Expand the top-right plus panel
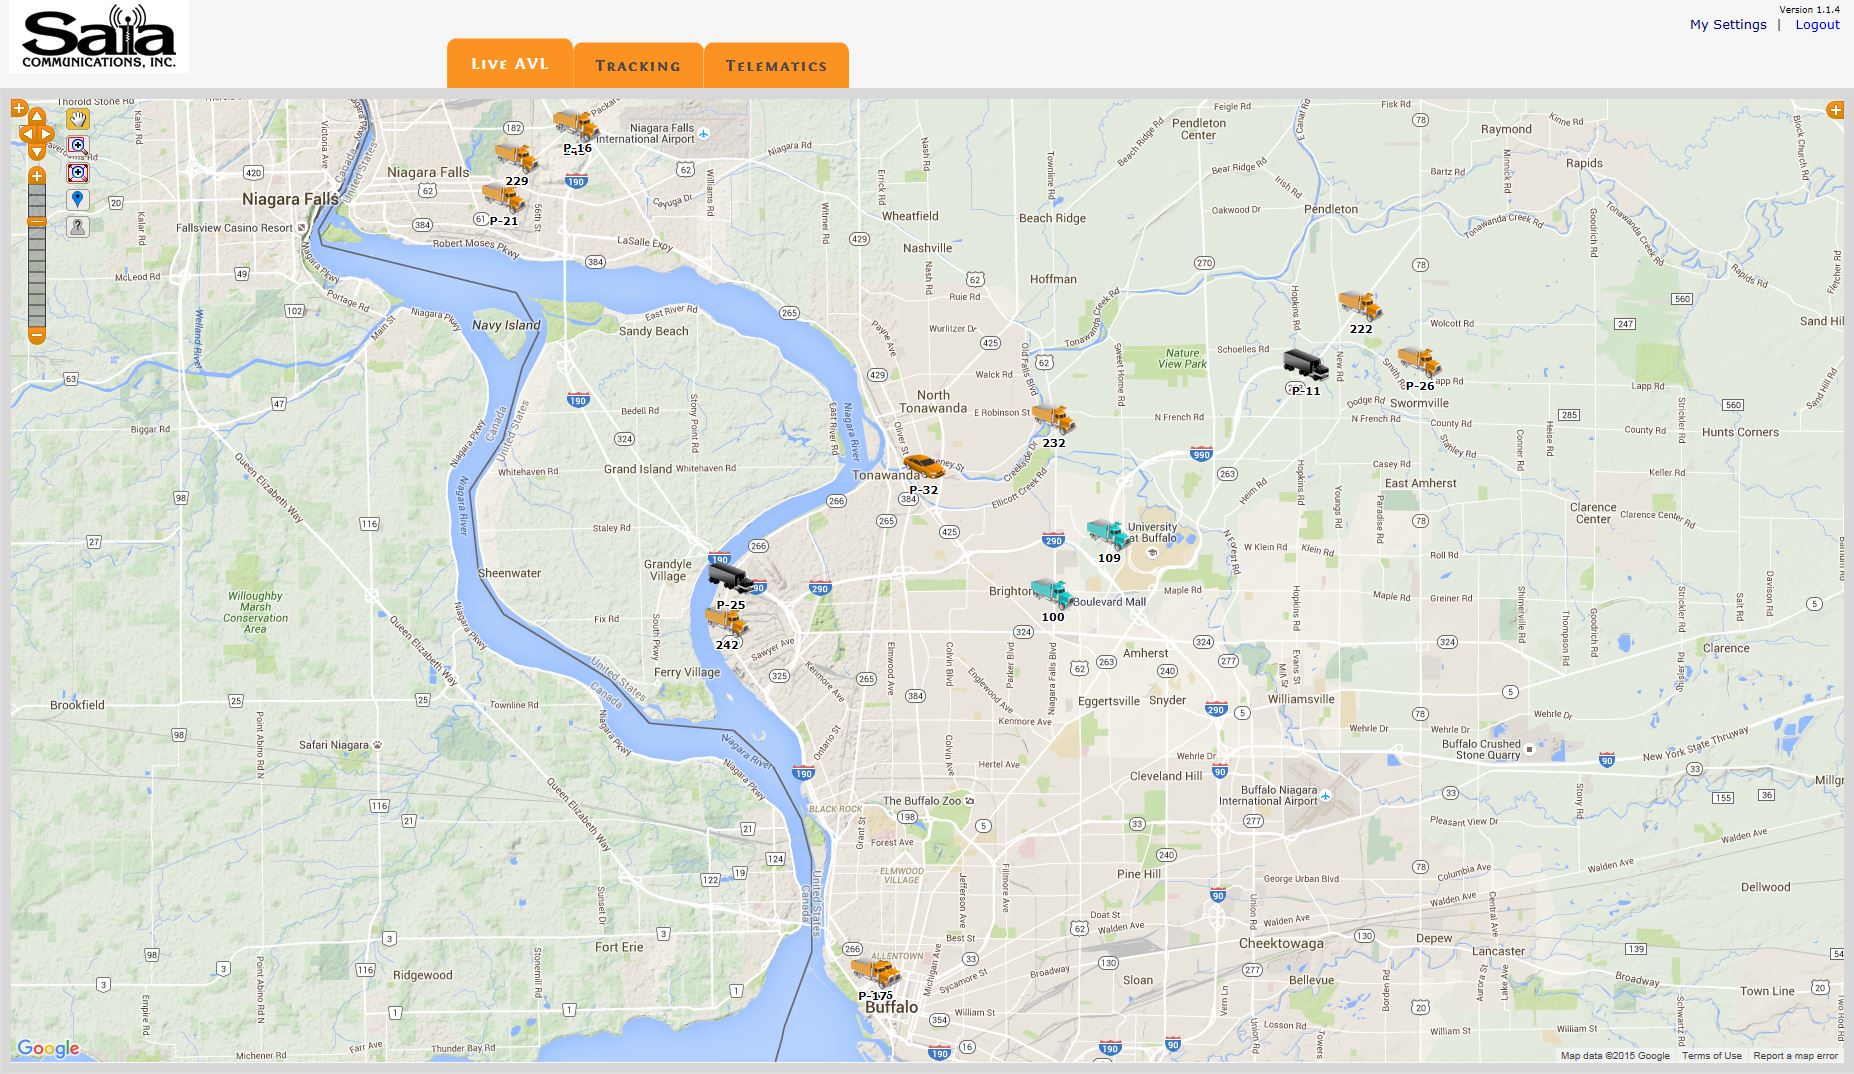This screenshot has width=1854, height=1074. pyautogui.click(x=1835, y=110)
